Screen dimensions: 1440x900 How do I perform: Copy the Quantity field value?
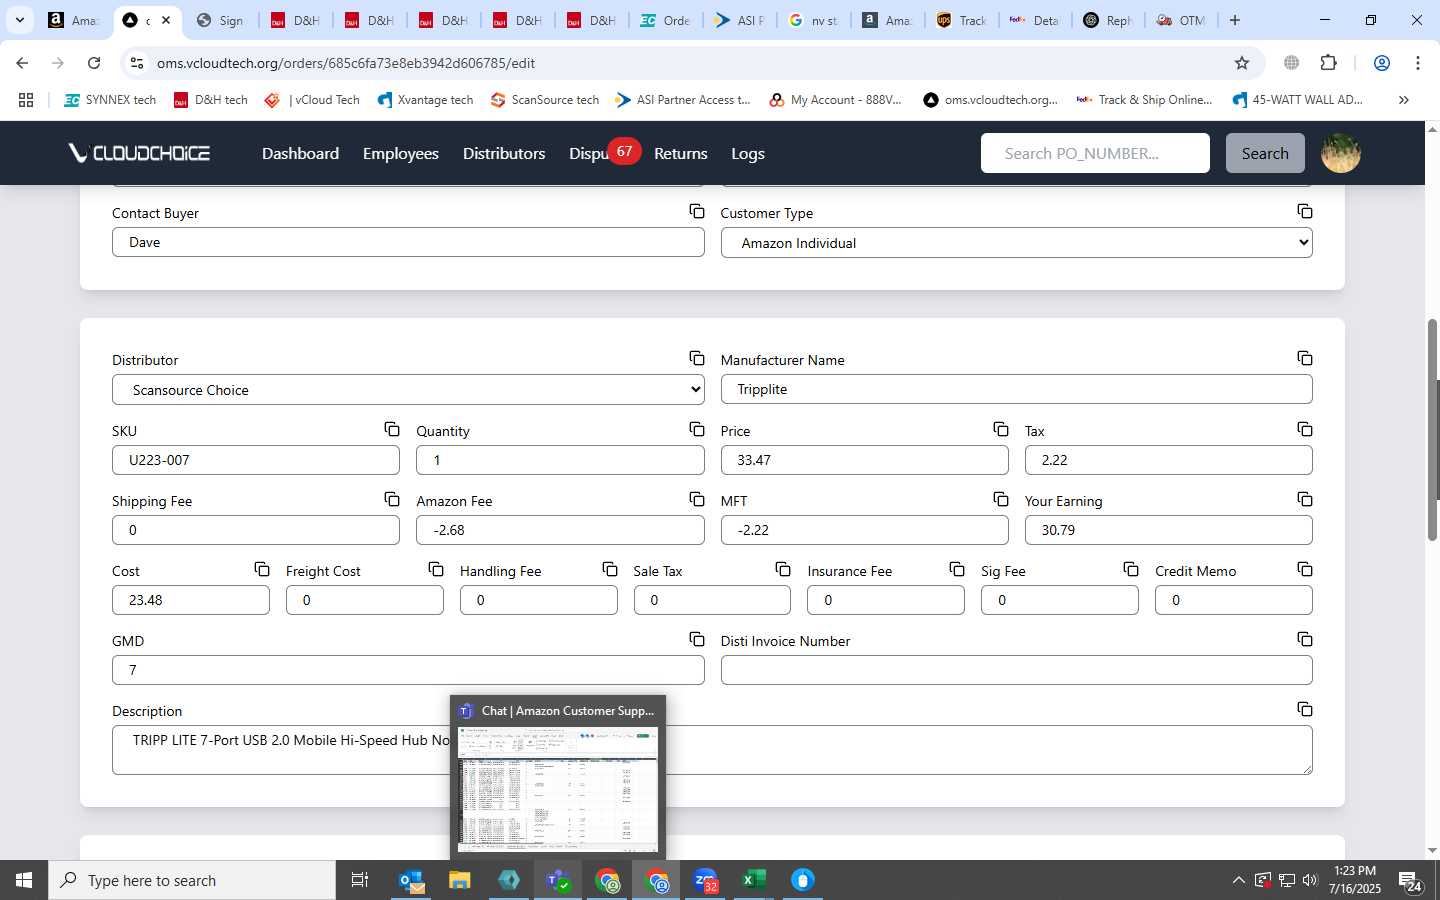pos(697,429)
